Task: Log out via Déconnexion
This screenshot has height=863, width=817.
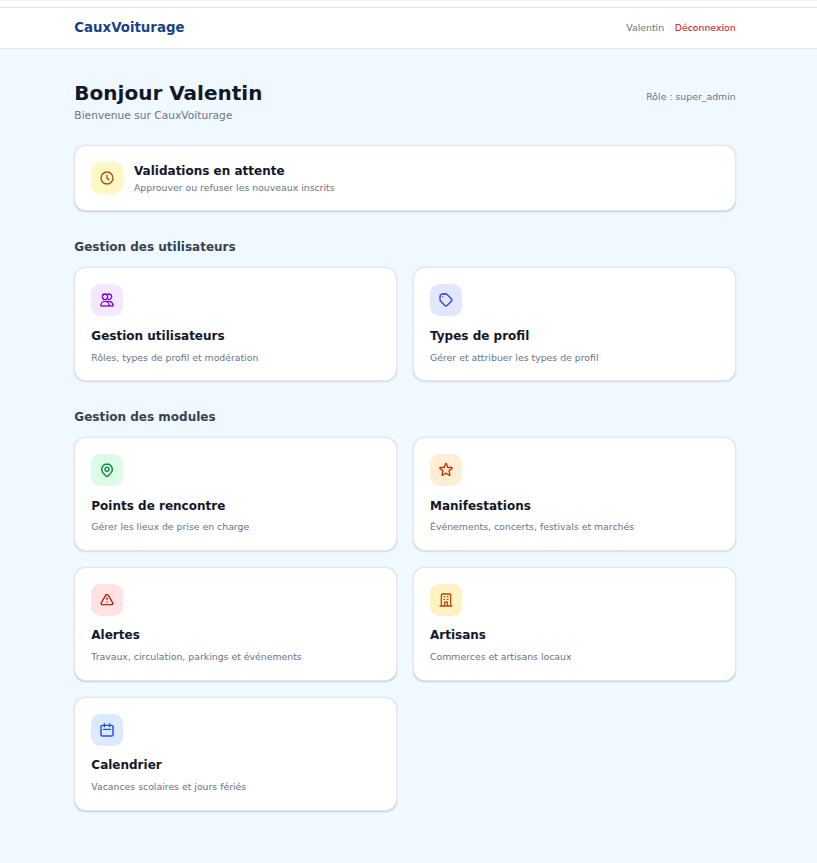Action: click(705, 28)
